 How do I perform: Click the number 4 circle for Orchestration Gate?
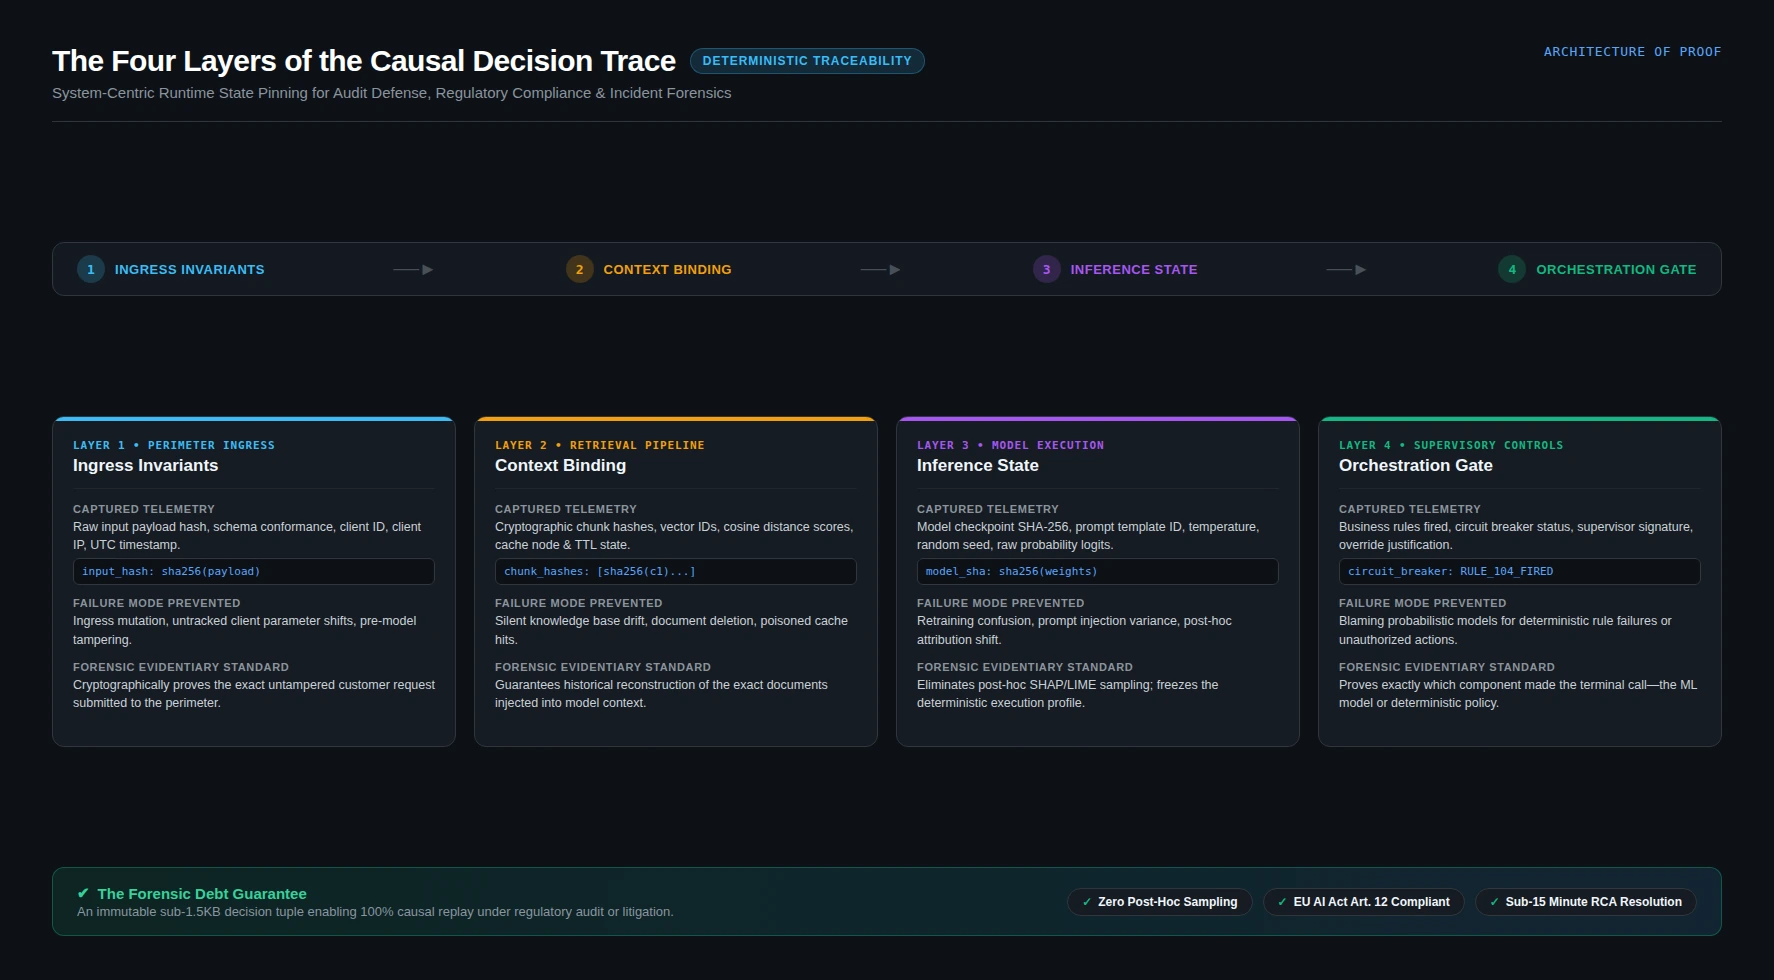[x=1512, y=269]
